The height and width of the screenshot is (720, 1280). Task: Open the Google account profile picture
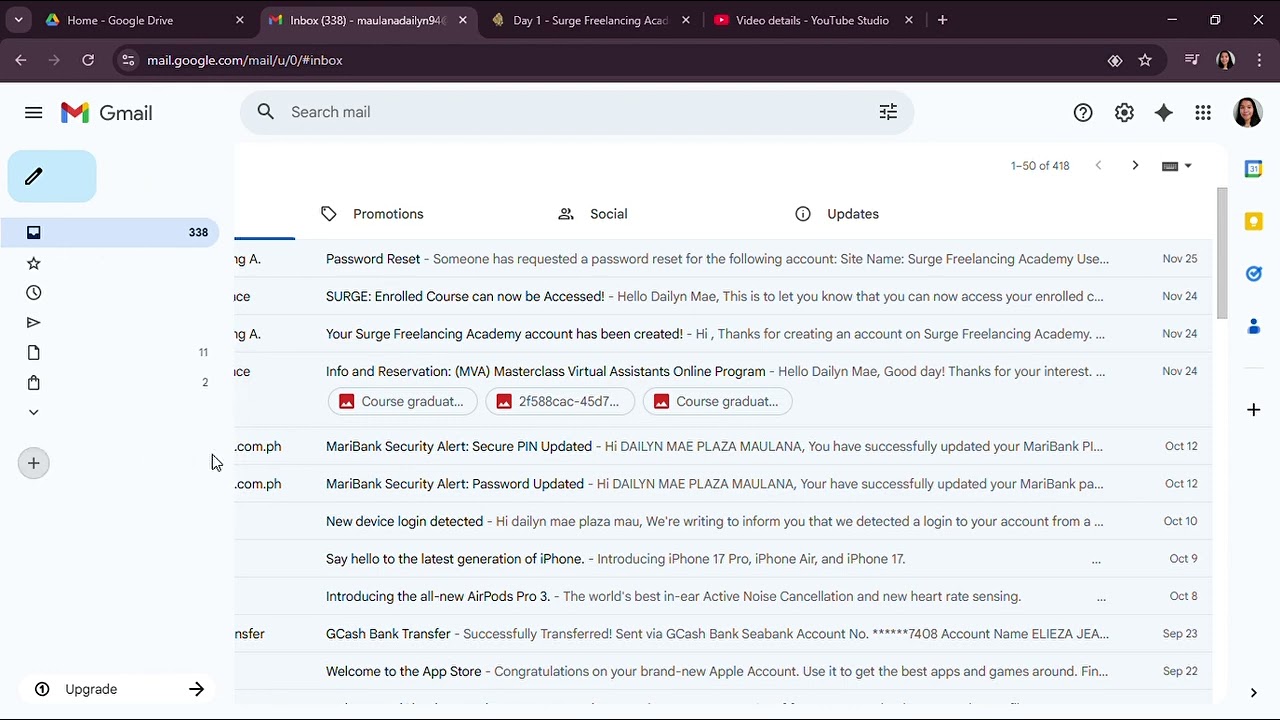(x=1247, y=112)
